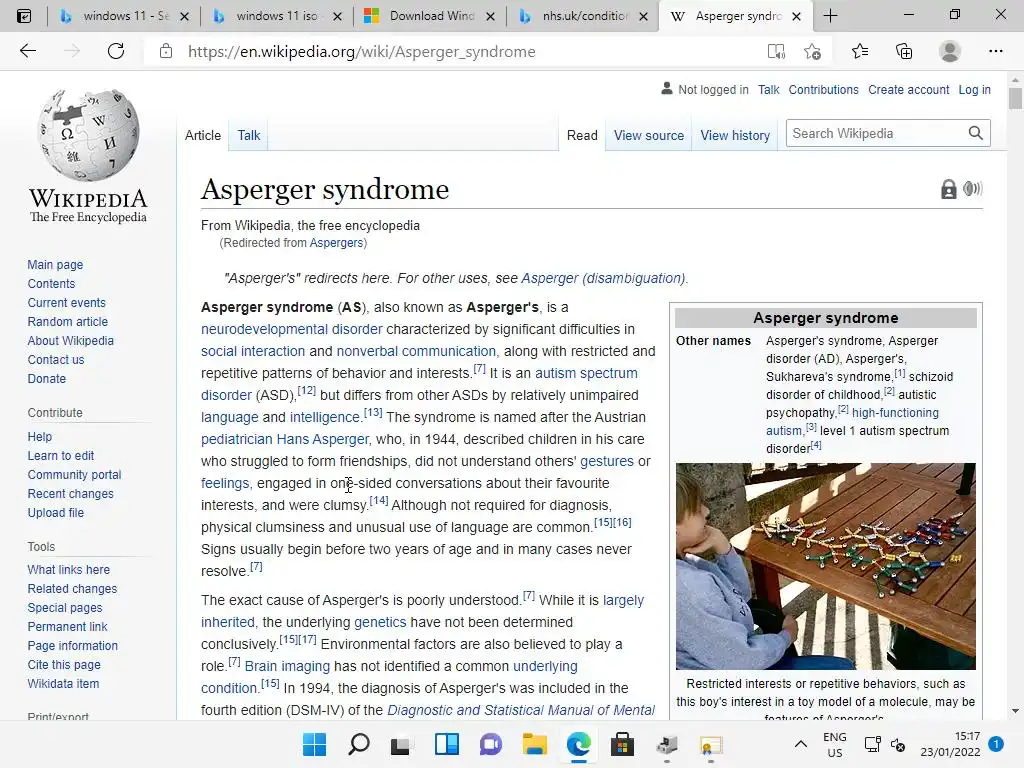The height and width of the screenshot is (768, 1024).
Task: Open Asperger (disambiguation) link
Action: click(602, 278)
